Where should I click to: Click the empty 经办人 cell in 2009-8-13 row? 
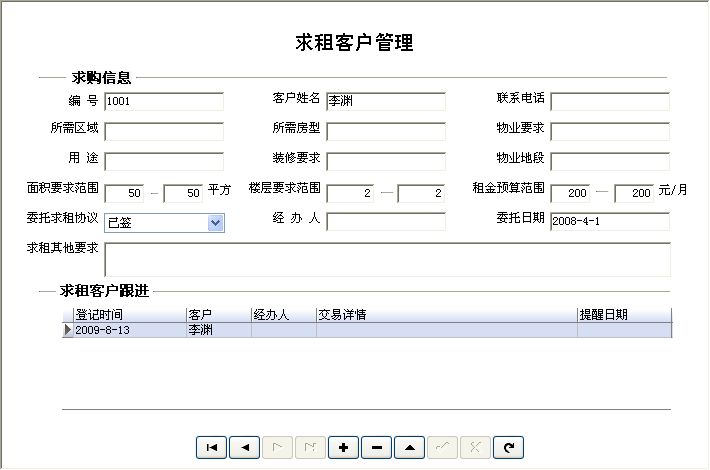[x=284, y=330]
